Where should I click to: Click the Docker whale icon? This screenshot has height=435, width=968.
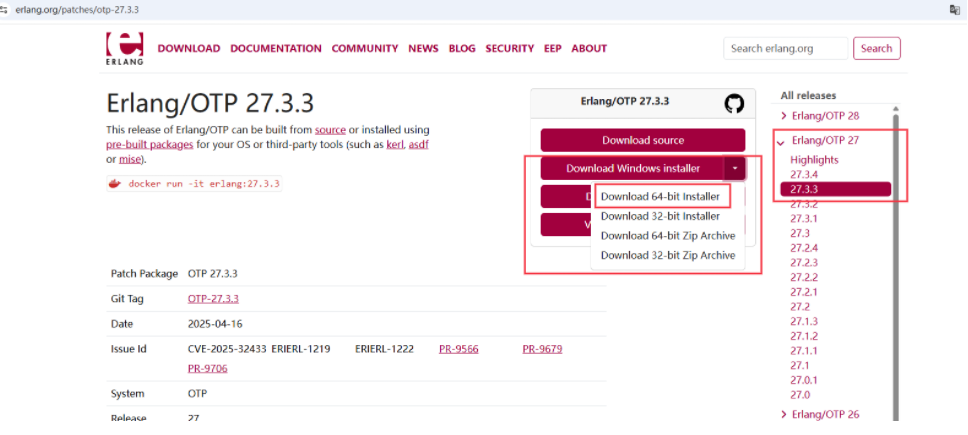click(x=115, y=183)
